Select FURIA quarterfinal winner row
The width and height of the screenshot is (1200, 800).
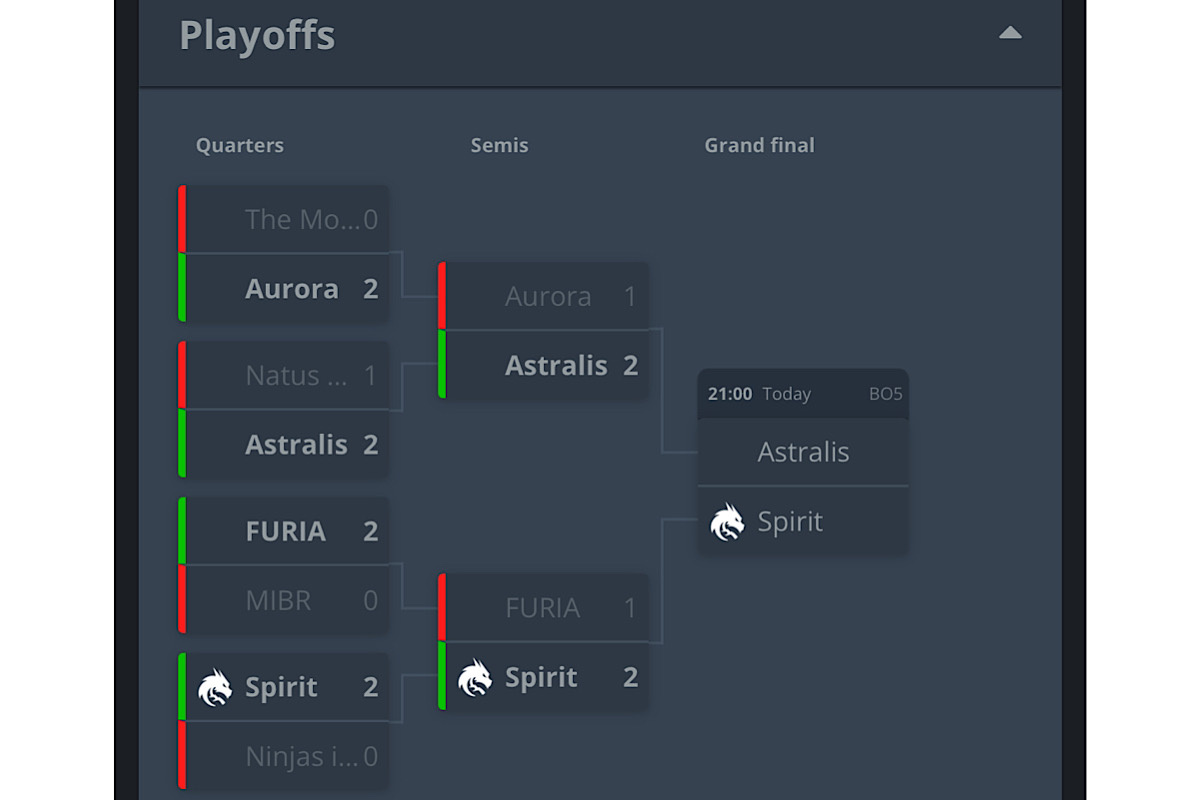(285, 531)
